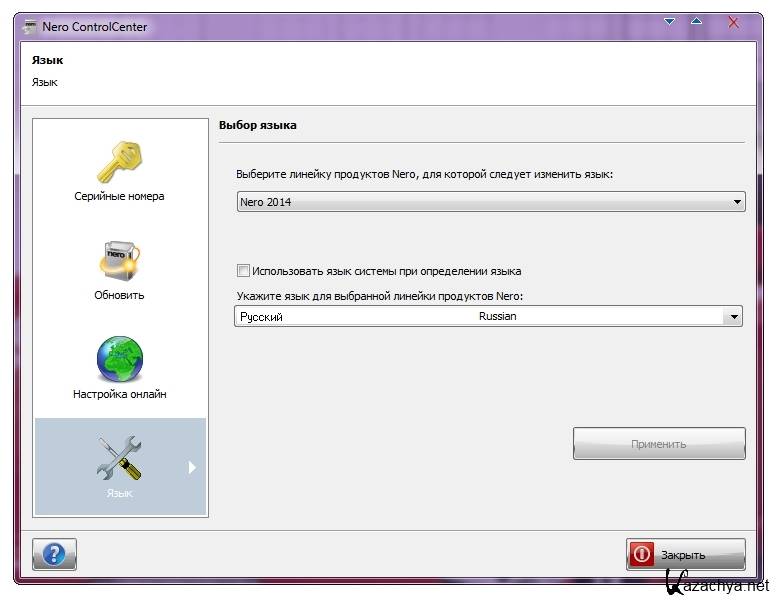Go to the 'Обновить' section label
This screenshot has height=604, width=781.
tap(119, 295)
